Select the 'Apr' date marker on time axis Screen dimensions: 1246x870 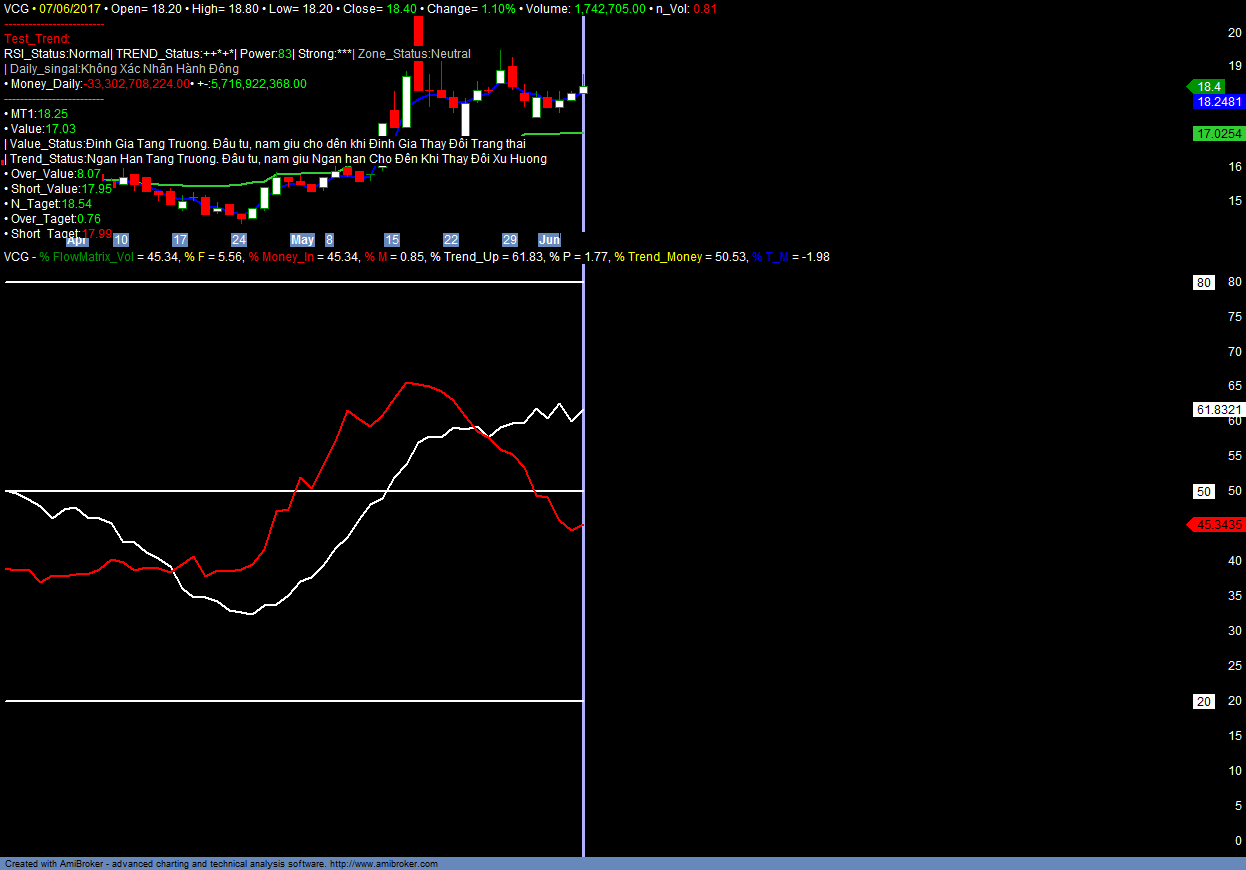point(77,240)
